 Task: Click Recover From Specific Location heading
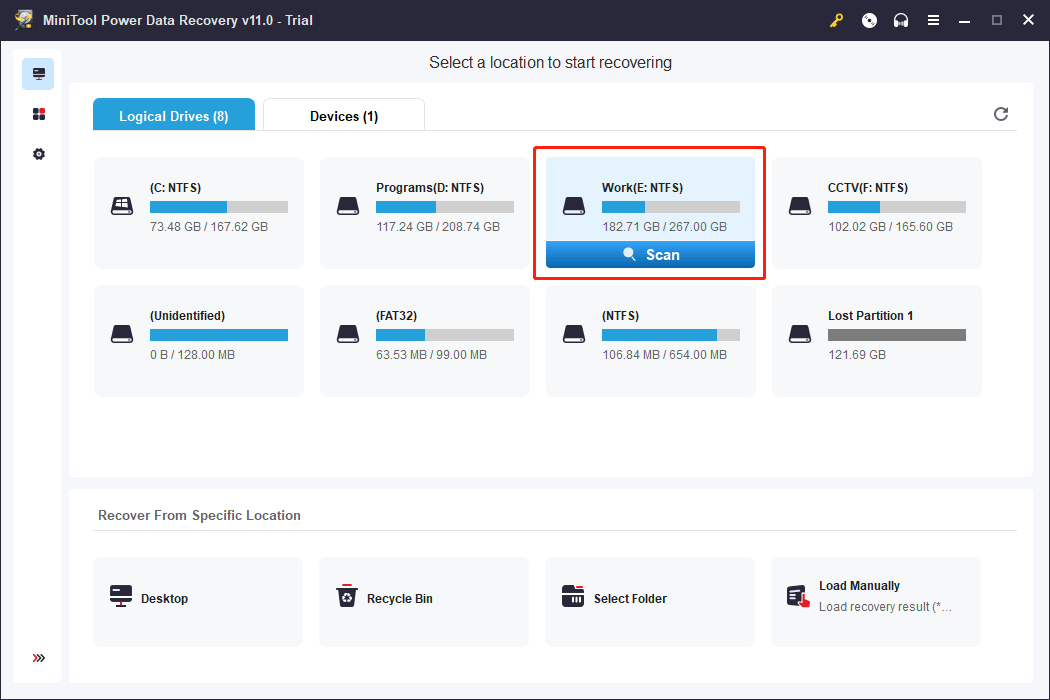(199, 515)
